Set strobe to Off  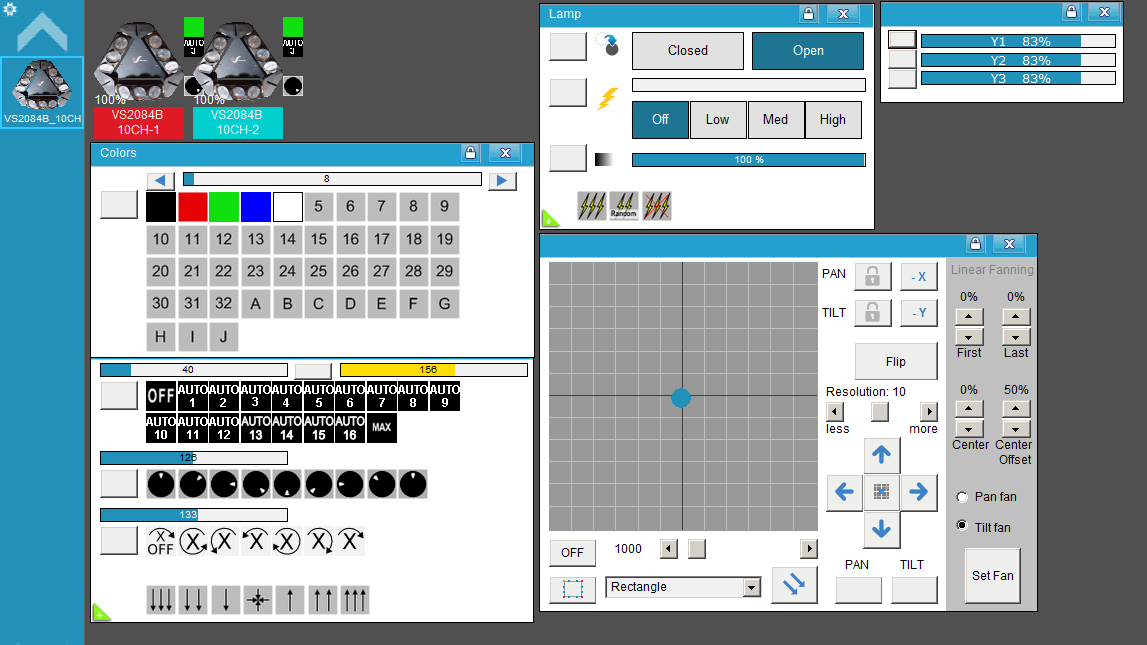(x=661, y=119)
